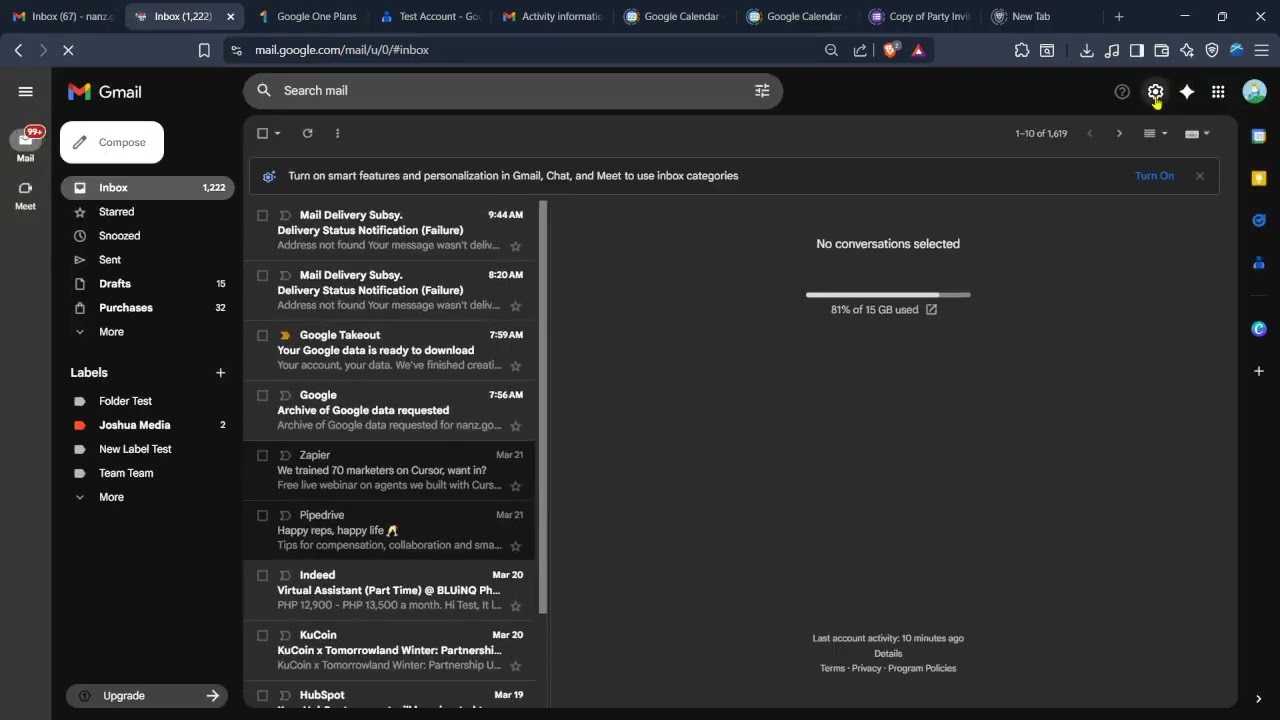
Task: Compose a new email
Action: pyautogui.click(x=112, y=142)
